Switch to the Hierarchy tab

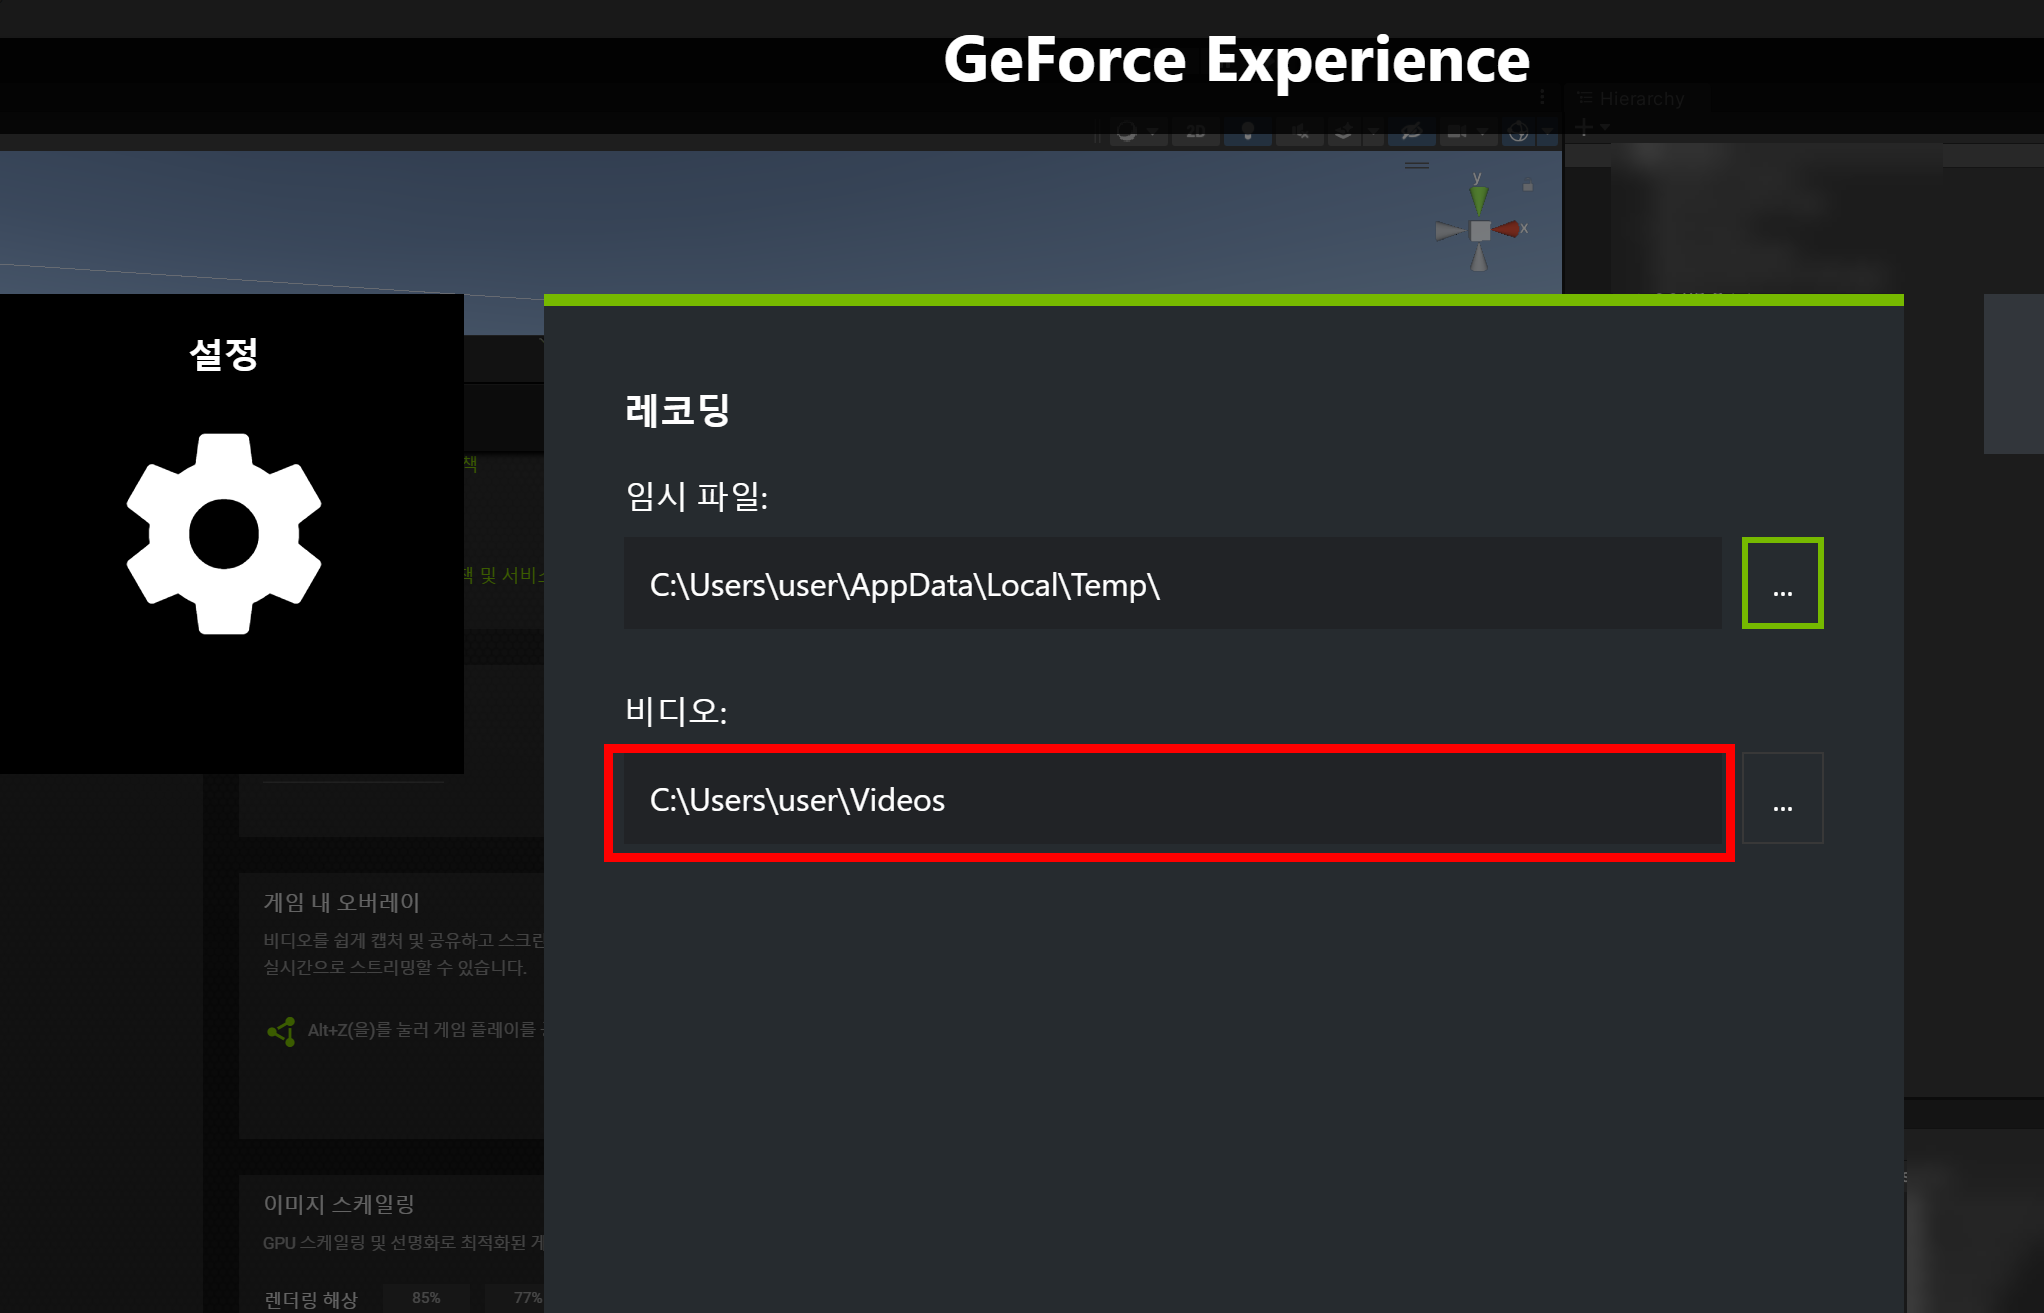pyautogui.click(x=1633, y=99)
